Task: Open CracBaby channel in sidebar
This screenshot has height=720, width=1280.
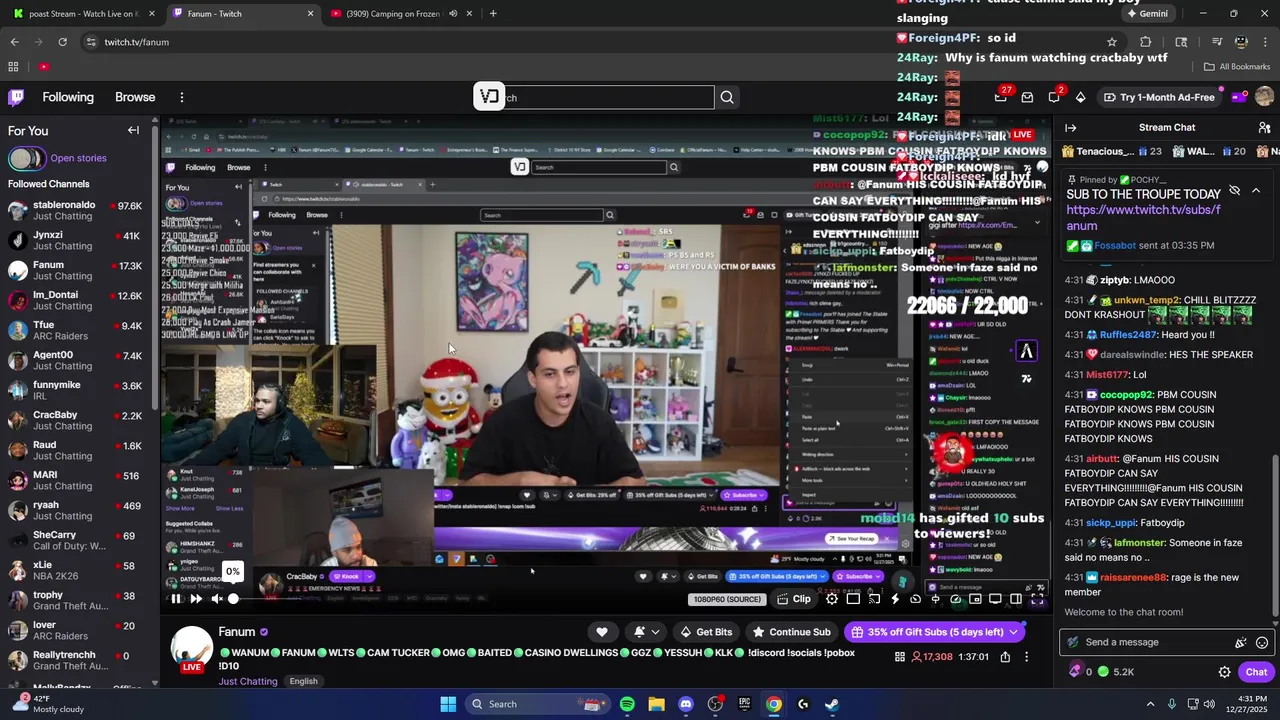Action: point(75,420)
